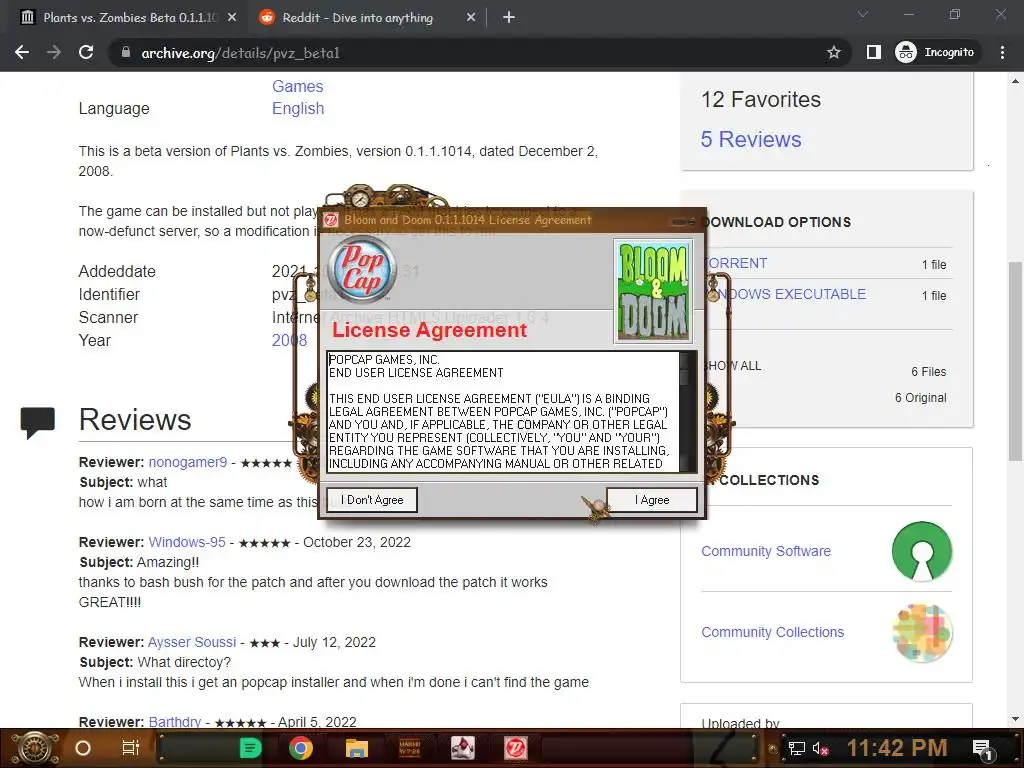Open Chrome from the taskbar

(301, 748)
